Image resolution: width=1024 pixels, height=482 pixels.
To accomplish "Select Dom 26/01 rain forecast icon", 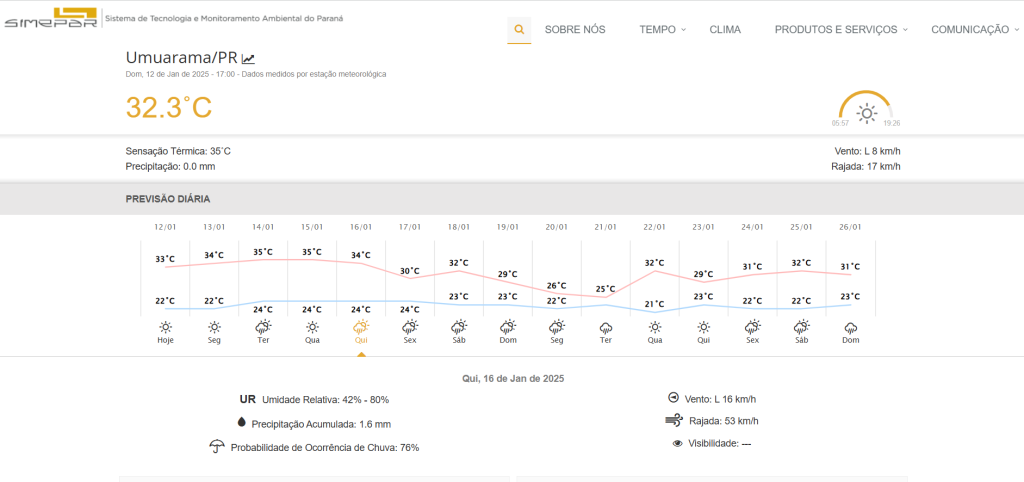I will click(x=851, y=327).
